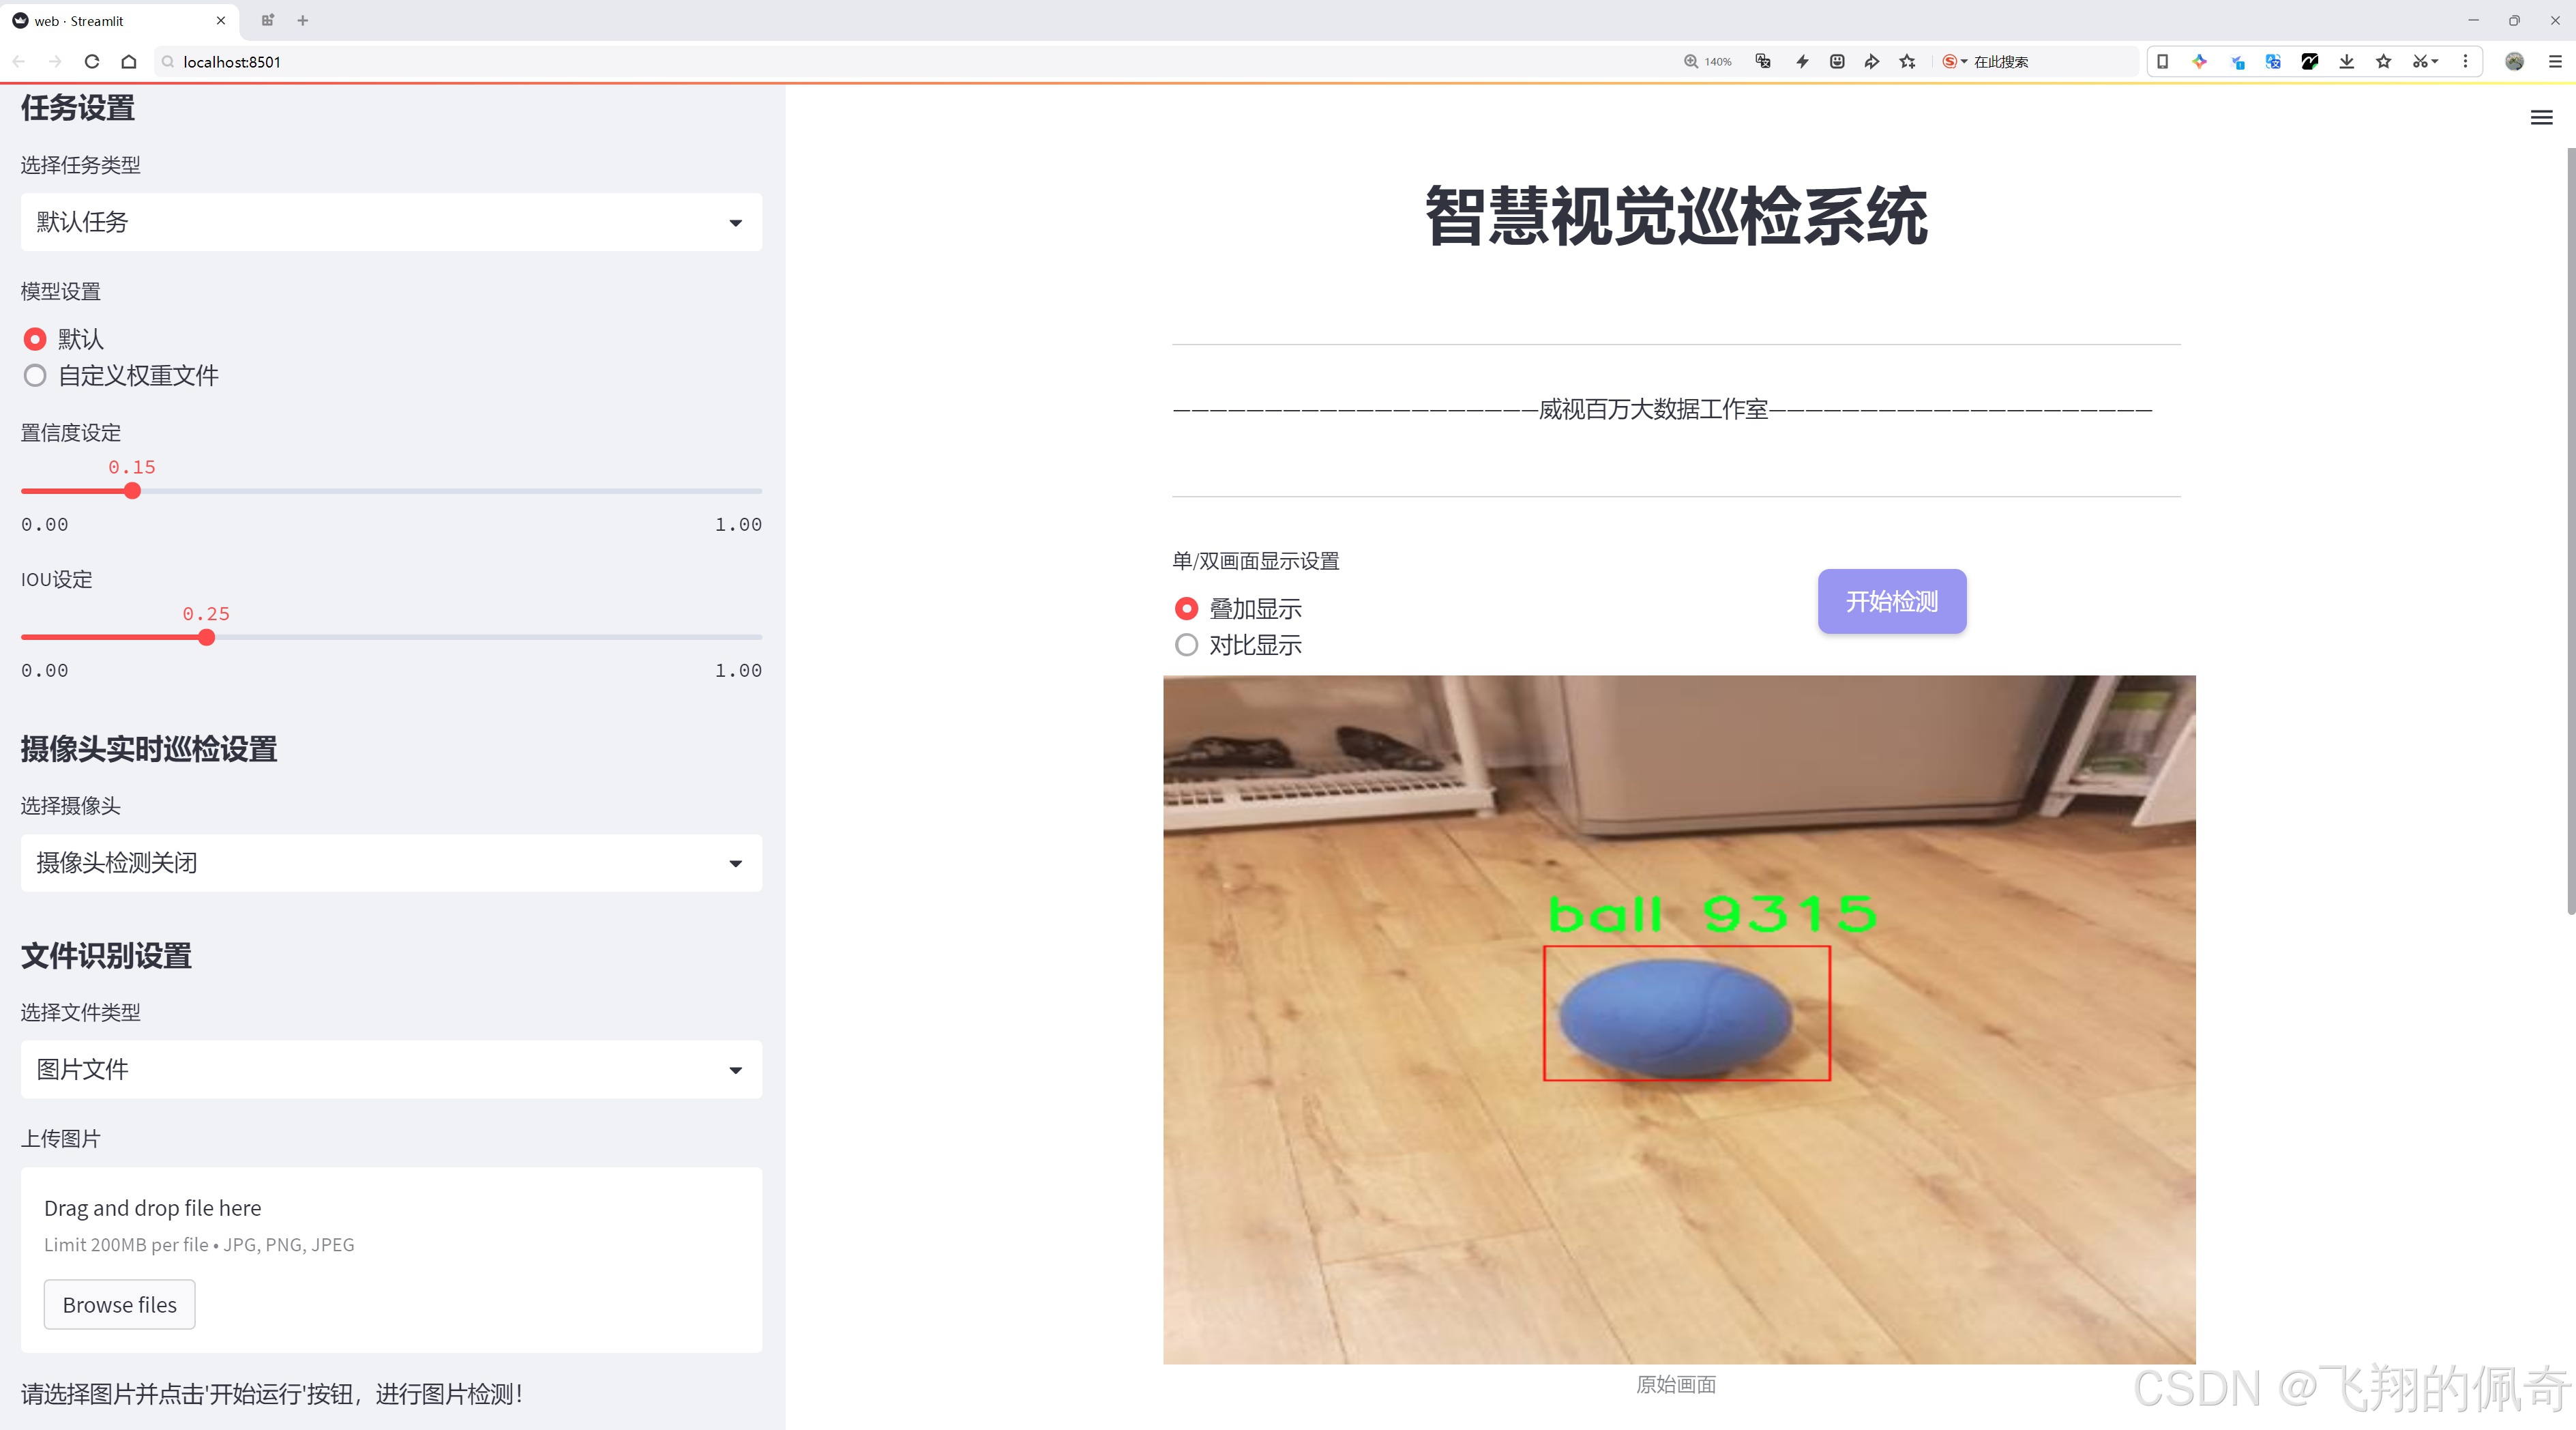
Task: Open the 摄像头检测关闭 camera dropdown
Action: (x=390, y=862)
